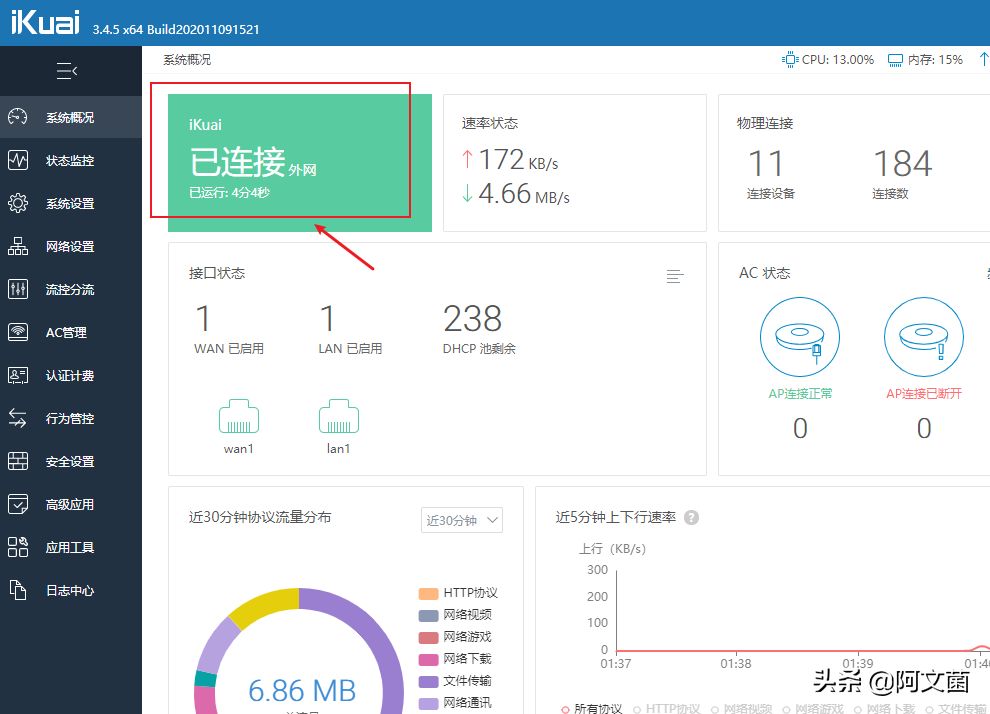Click the download arrow icon in 速率状态
The height and width of the screenshot is (714, 990).
pos(467,193)
